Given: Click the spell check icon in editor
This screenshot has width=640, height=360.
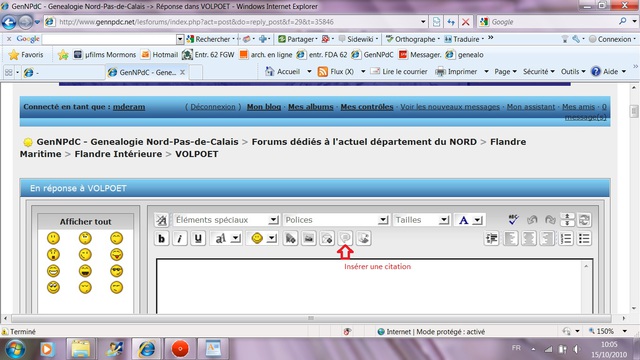Looking at the screenshot, I should pyautogui.click(x=513, y=220).
